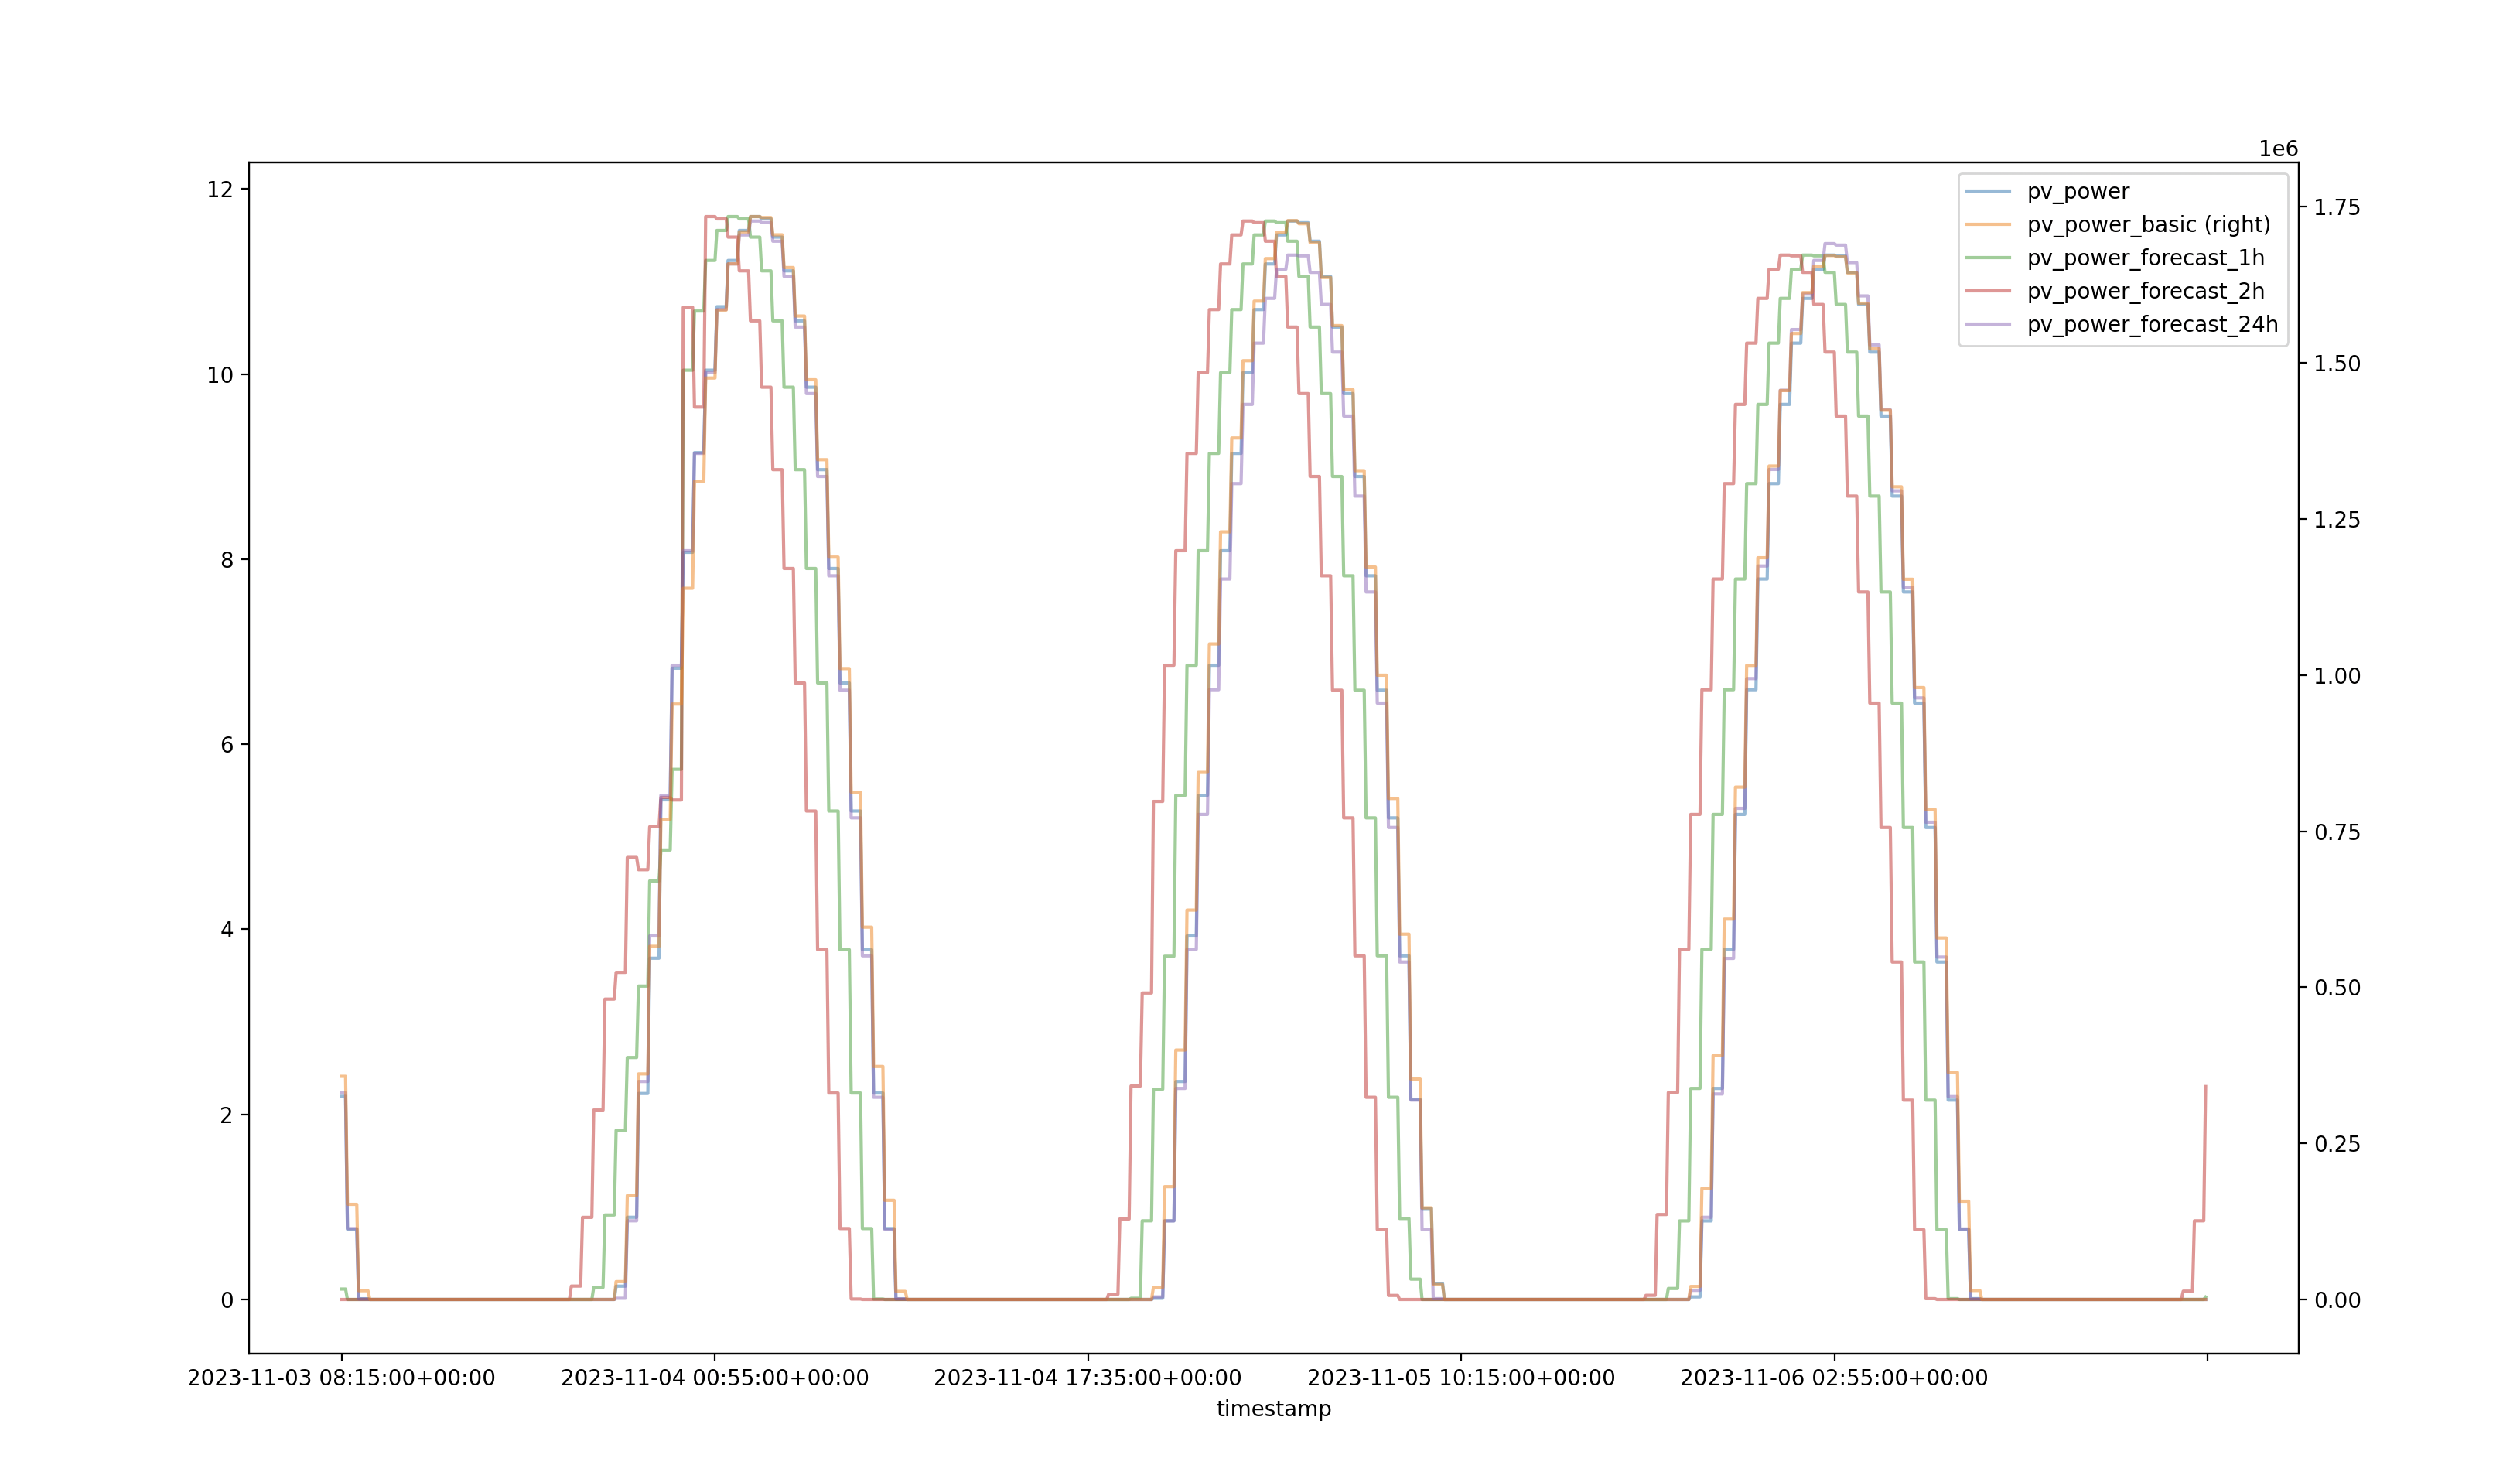
Task: Click the 2023-11-04 00:55:00 tick label
Action: [714, 1379]
